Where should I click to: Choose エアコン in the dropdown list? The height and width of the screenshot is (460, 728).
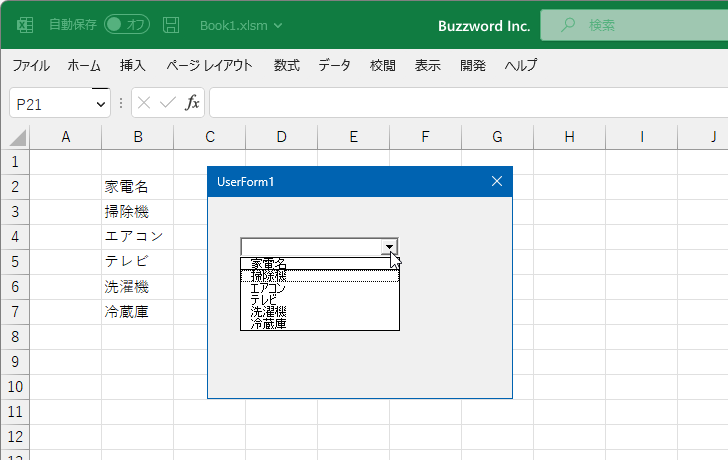tap(320, 288)
